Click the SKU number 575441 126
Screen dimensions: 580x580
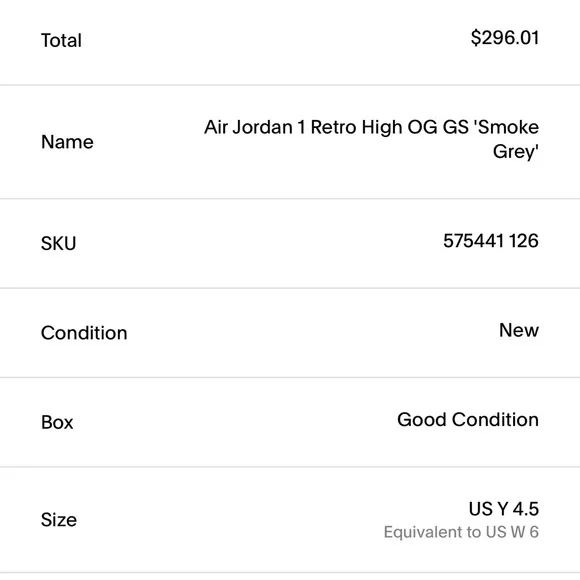pyautogui.click(x=491, y=241)
